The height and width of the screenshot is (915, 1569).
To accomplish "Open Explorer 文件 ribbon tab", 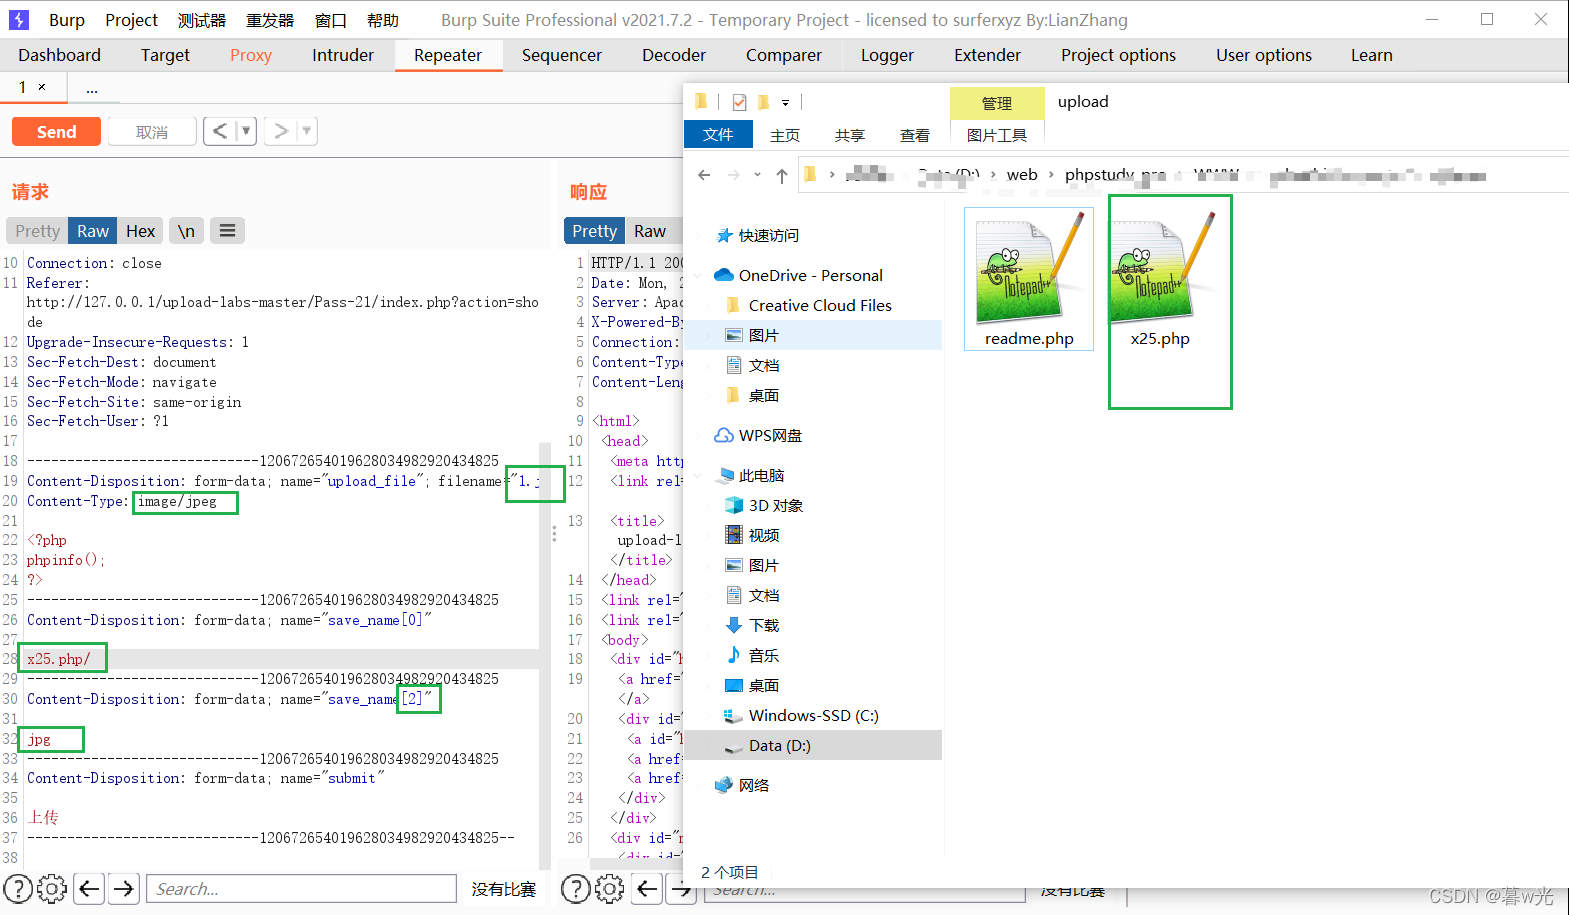I will [718, 134].
